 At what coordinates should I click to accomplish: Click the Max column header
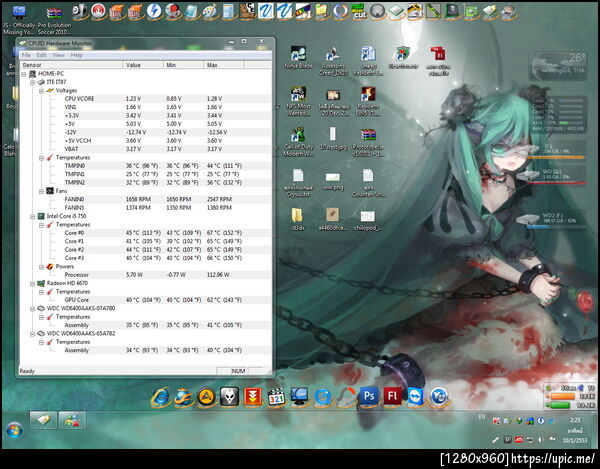point(224,65)
